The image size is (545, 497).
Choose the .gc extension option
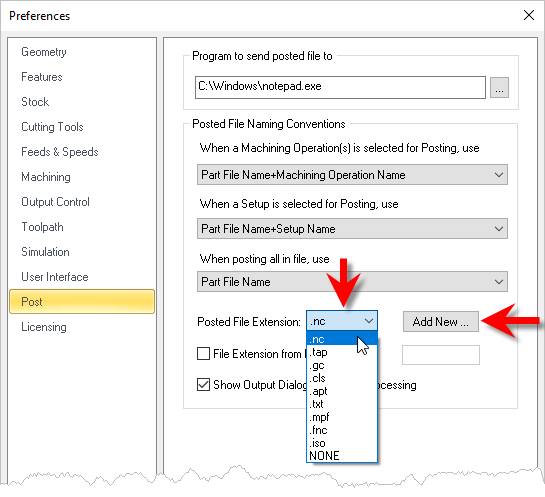[342, 365]
